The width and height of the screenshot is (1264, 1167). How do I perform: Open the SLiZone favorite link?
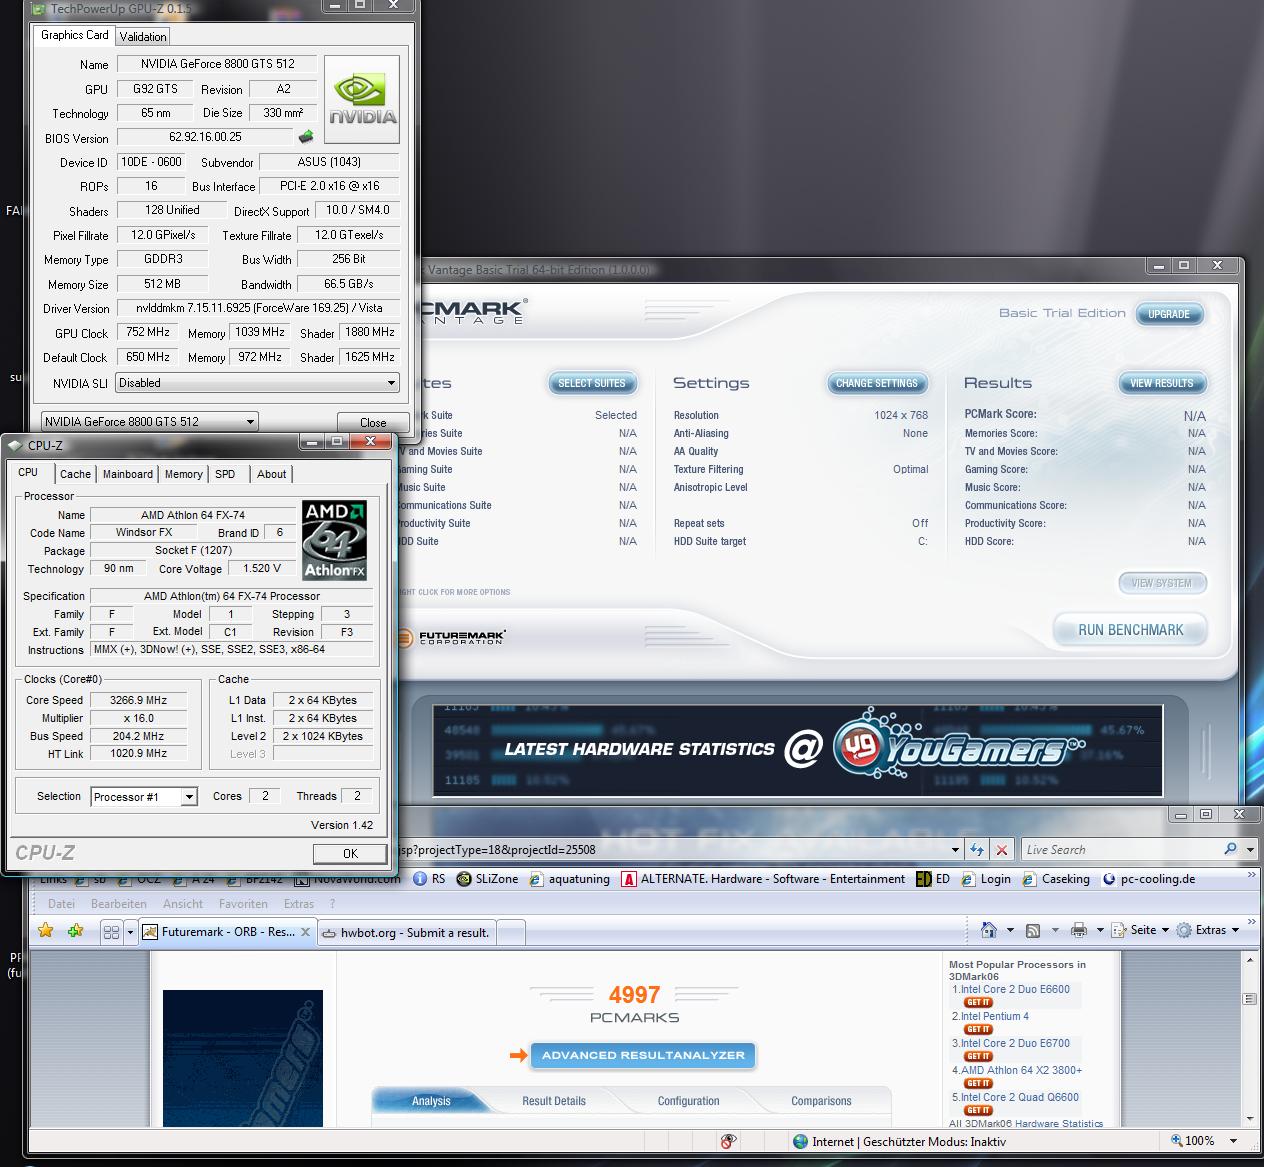(487, 879)
